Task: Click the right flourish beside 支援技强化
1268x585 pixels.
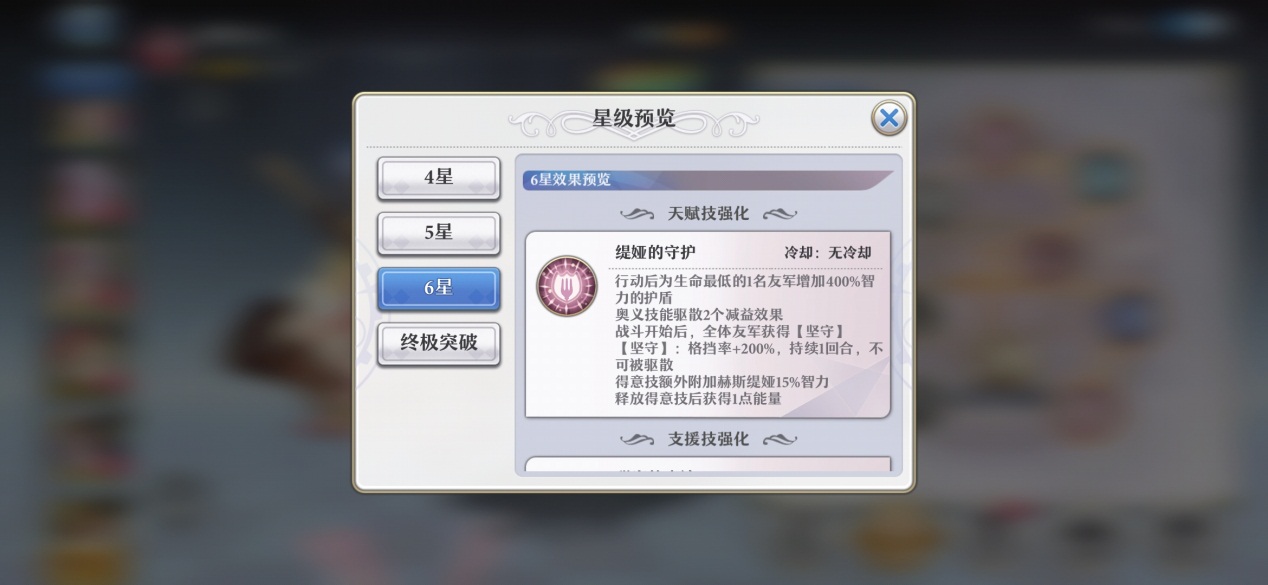Action: click(x=779, y=440)
